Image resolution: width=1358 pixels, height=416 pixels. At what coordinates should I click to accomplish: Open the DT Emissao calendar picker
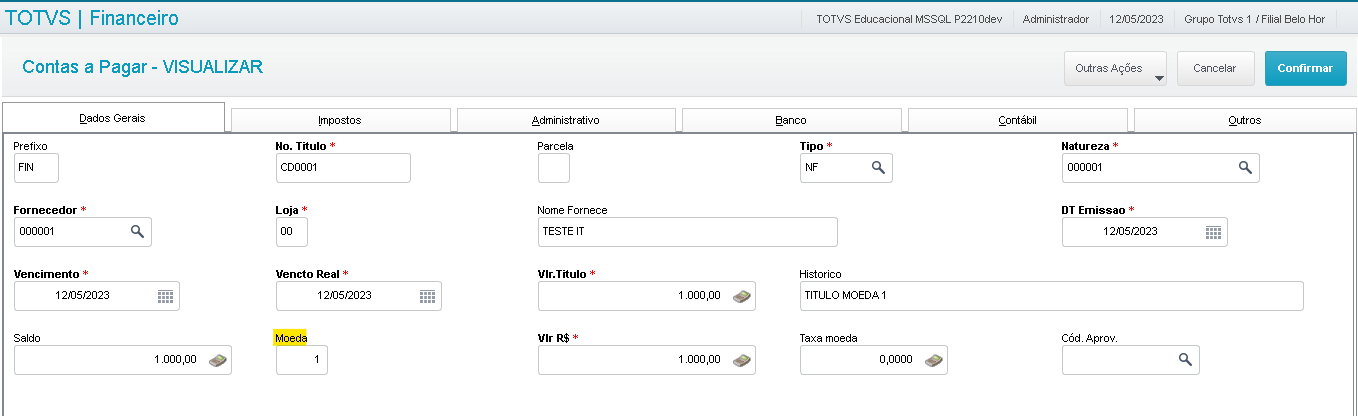tap(1213, 232)
